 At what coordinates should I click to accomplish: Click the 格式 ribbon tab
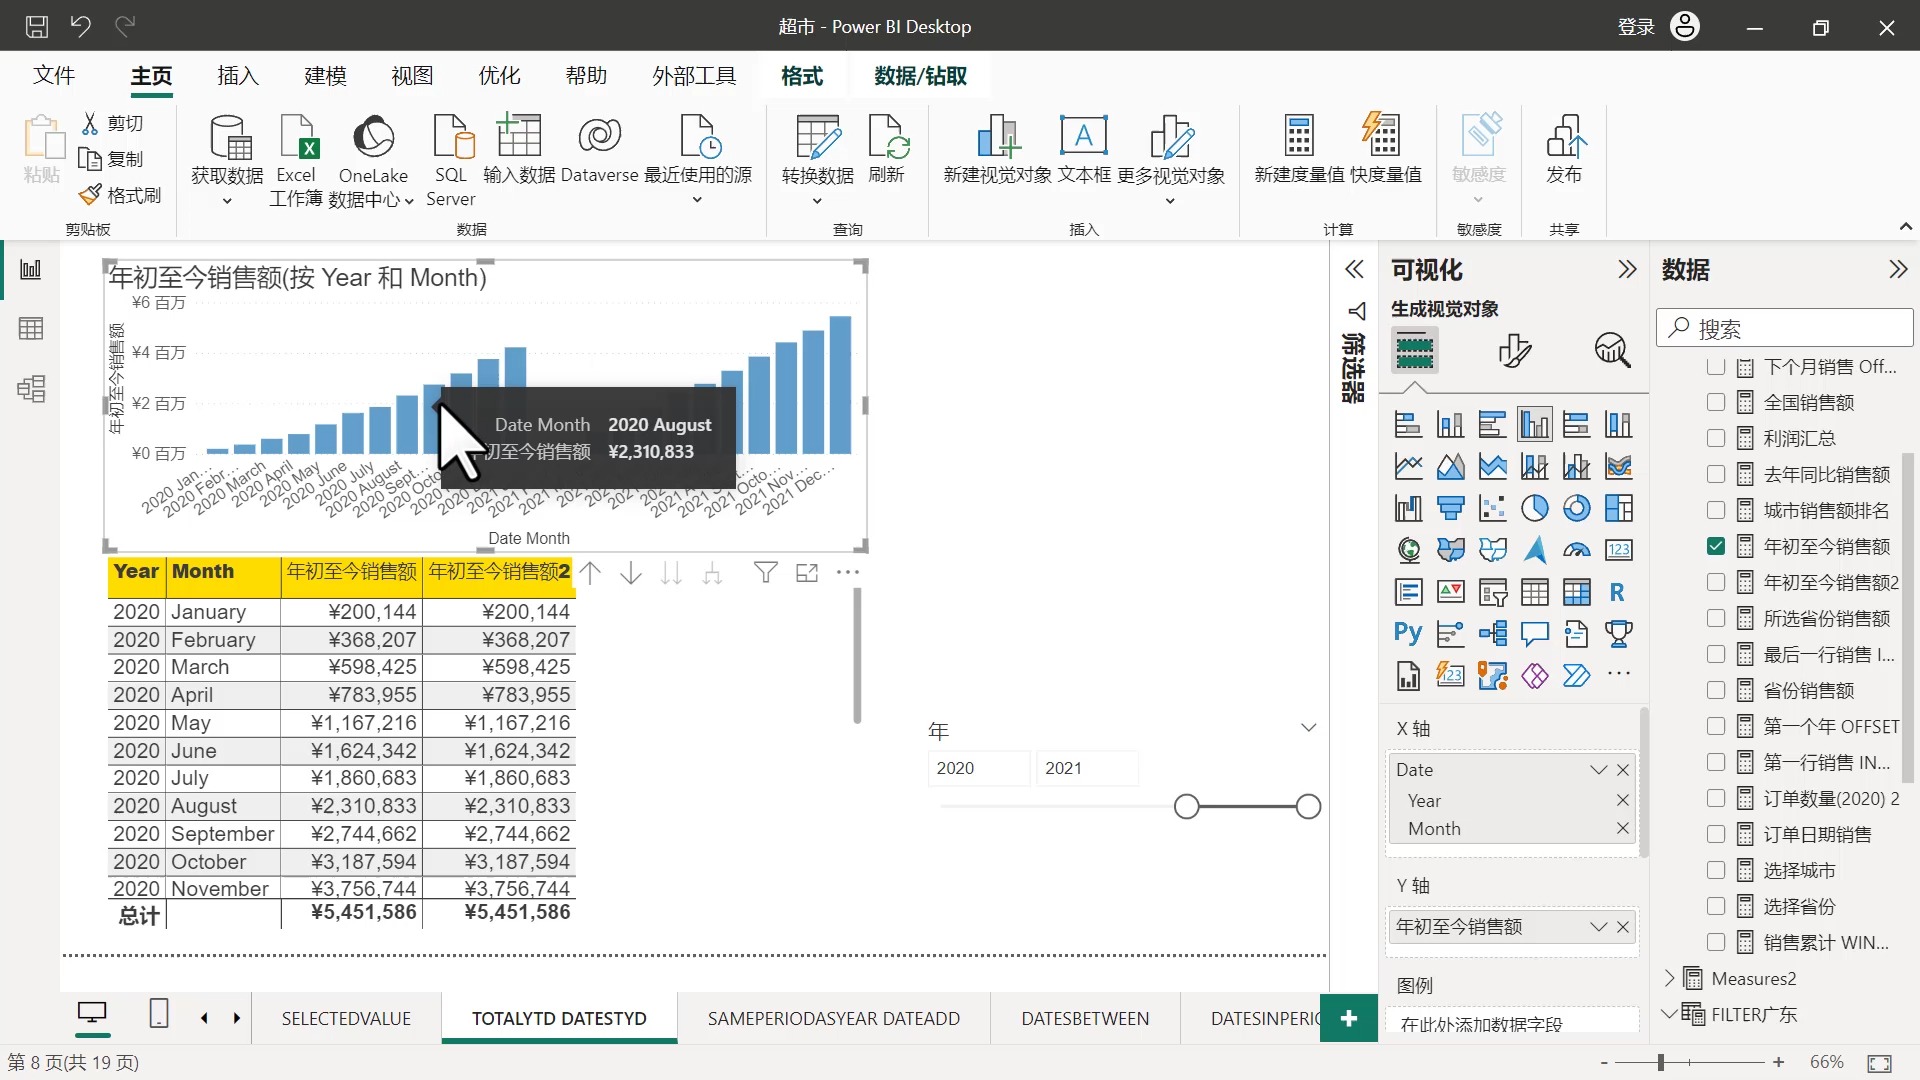(x=802, y=76)
